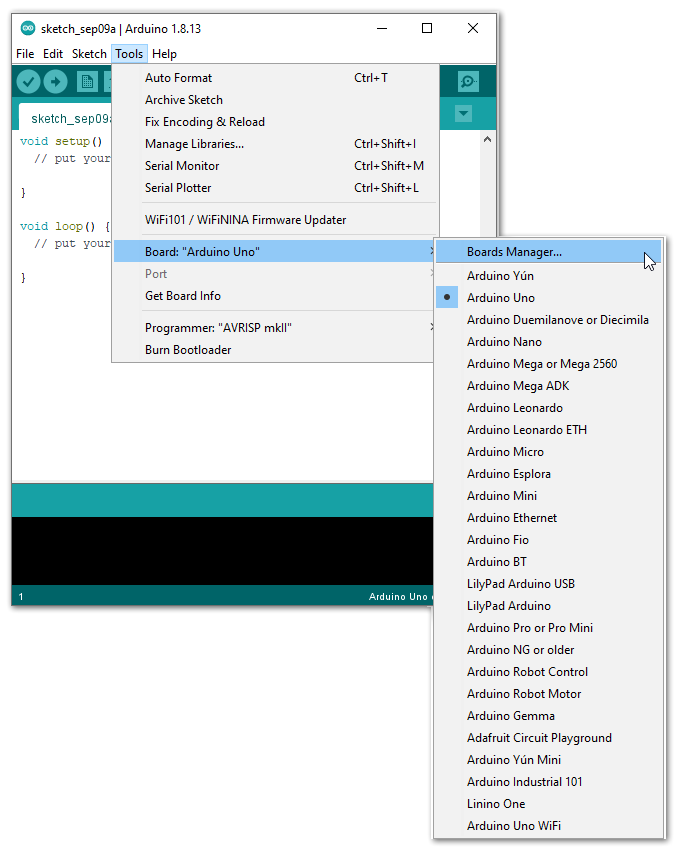Viewport: 680px width, 856px height.
Task: Open the tab dropdown arrow button
Action: pos(463,114)
